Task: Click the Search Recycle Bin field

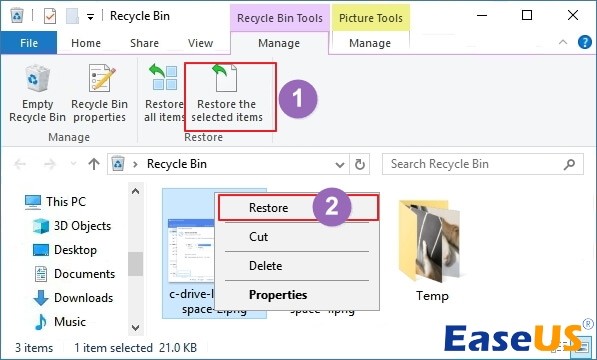Action: (482, 164)
